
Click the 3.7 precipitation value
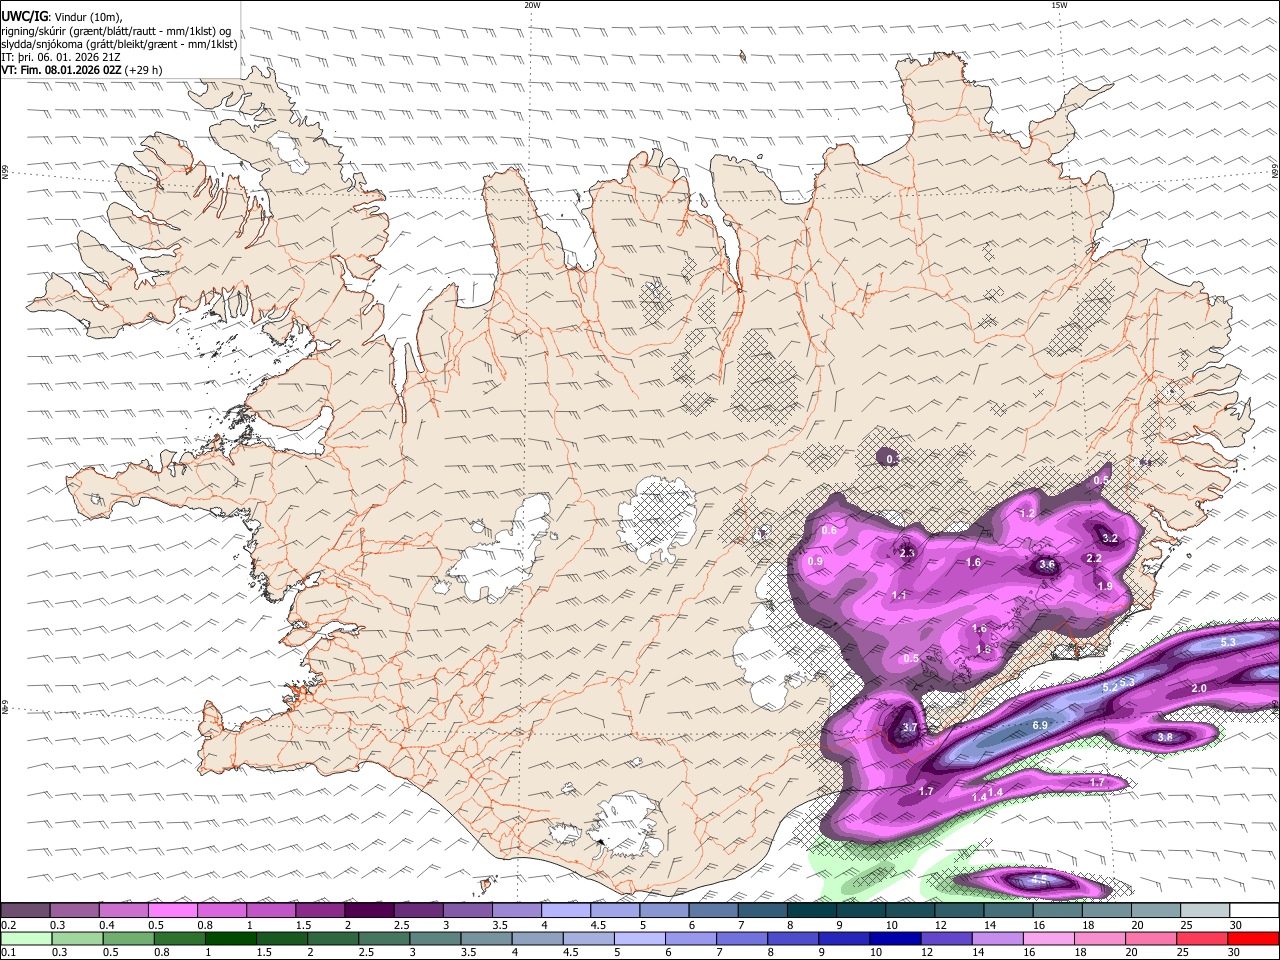click(x=909, y=728)
